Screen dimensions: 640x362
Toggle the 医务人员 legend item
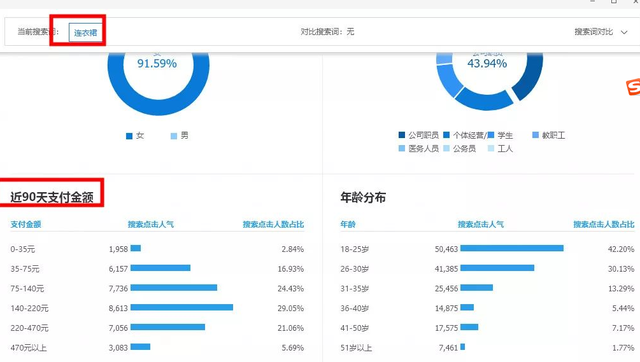[x=418, y=149]
